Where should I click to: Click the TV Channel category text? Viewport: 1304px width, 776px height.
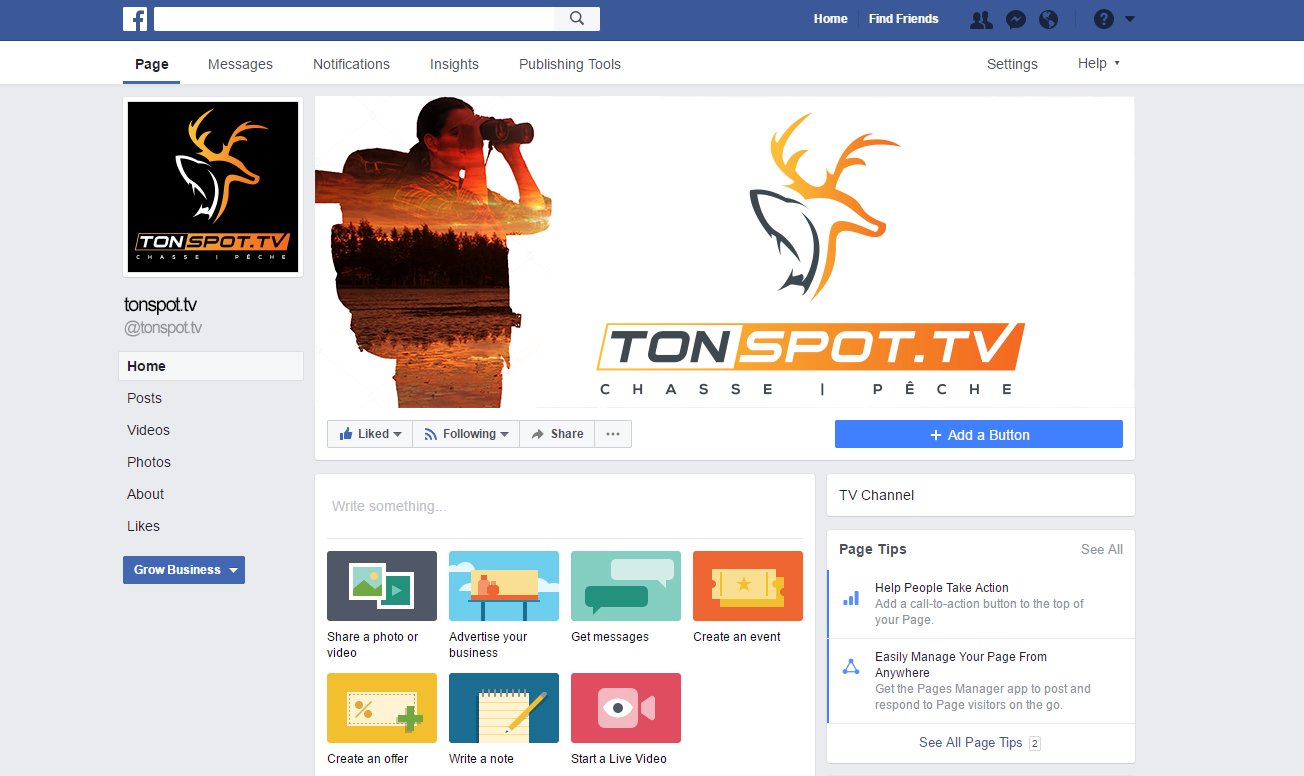(876, 495)
